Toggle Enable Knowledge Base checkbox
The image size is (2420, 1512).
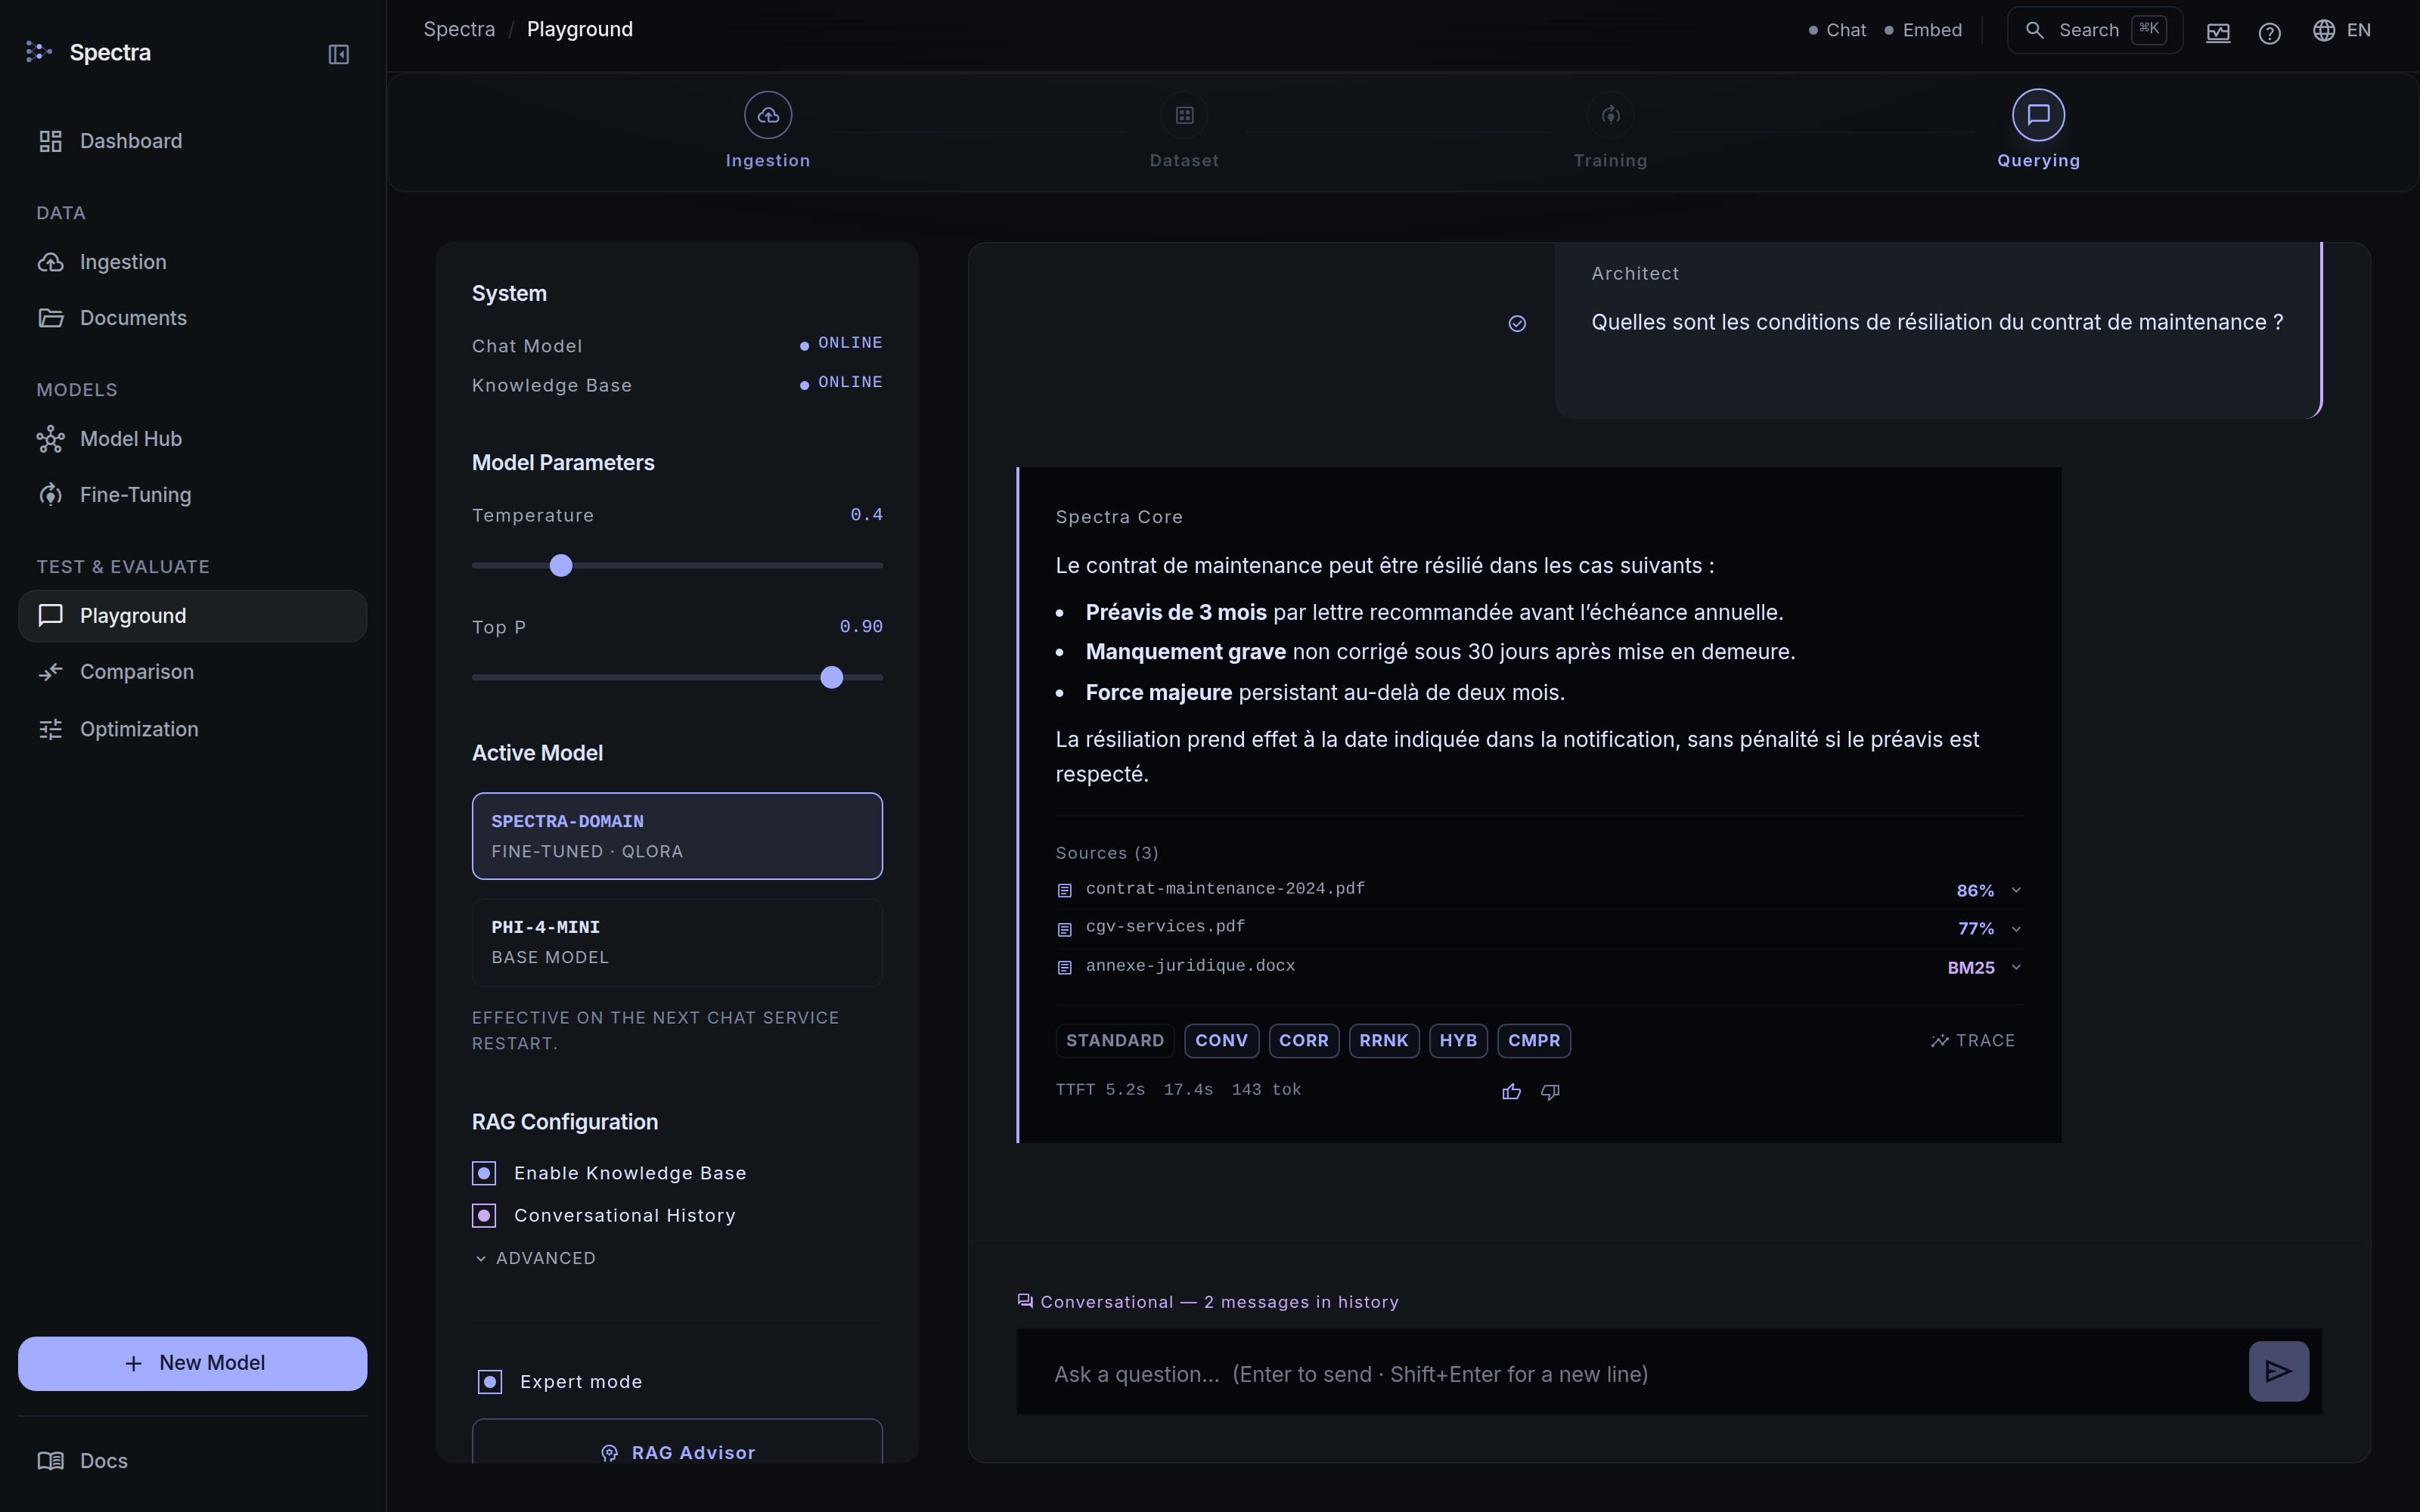point(484,1173)
